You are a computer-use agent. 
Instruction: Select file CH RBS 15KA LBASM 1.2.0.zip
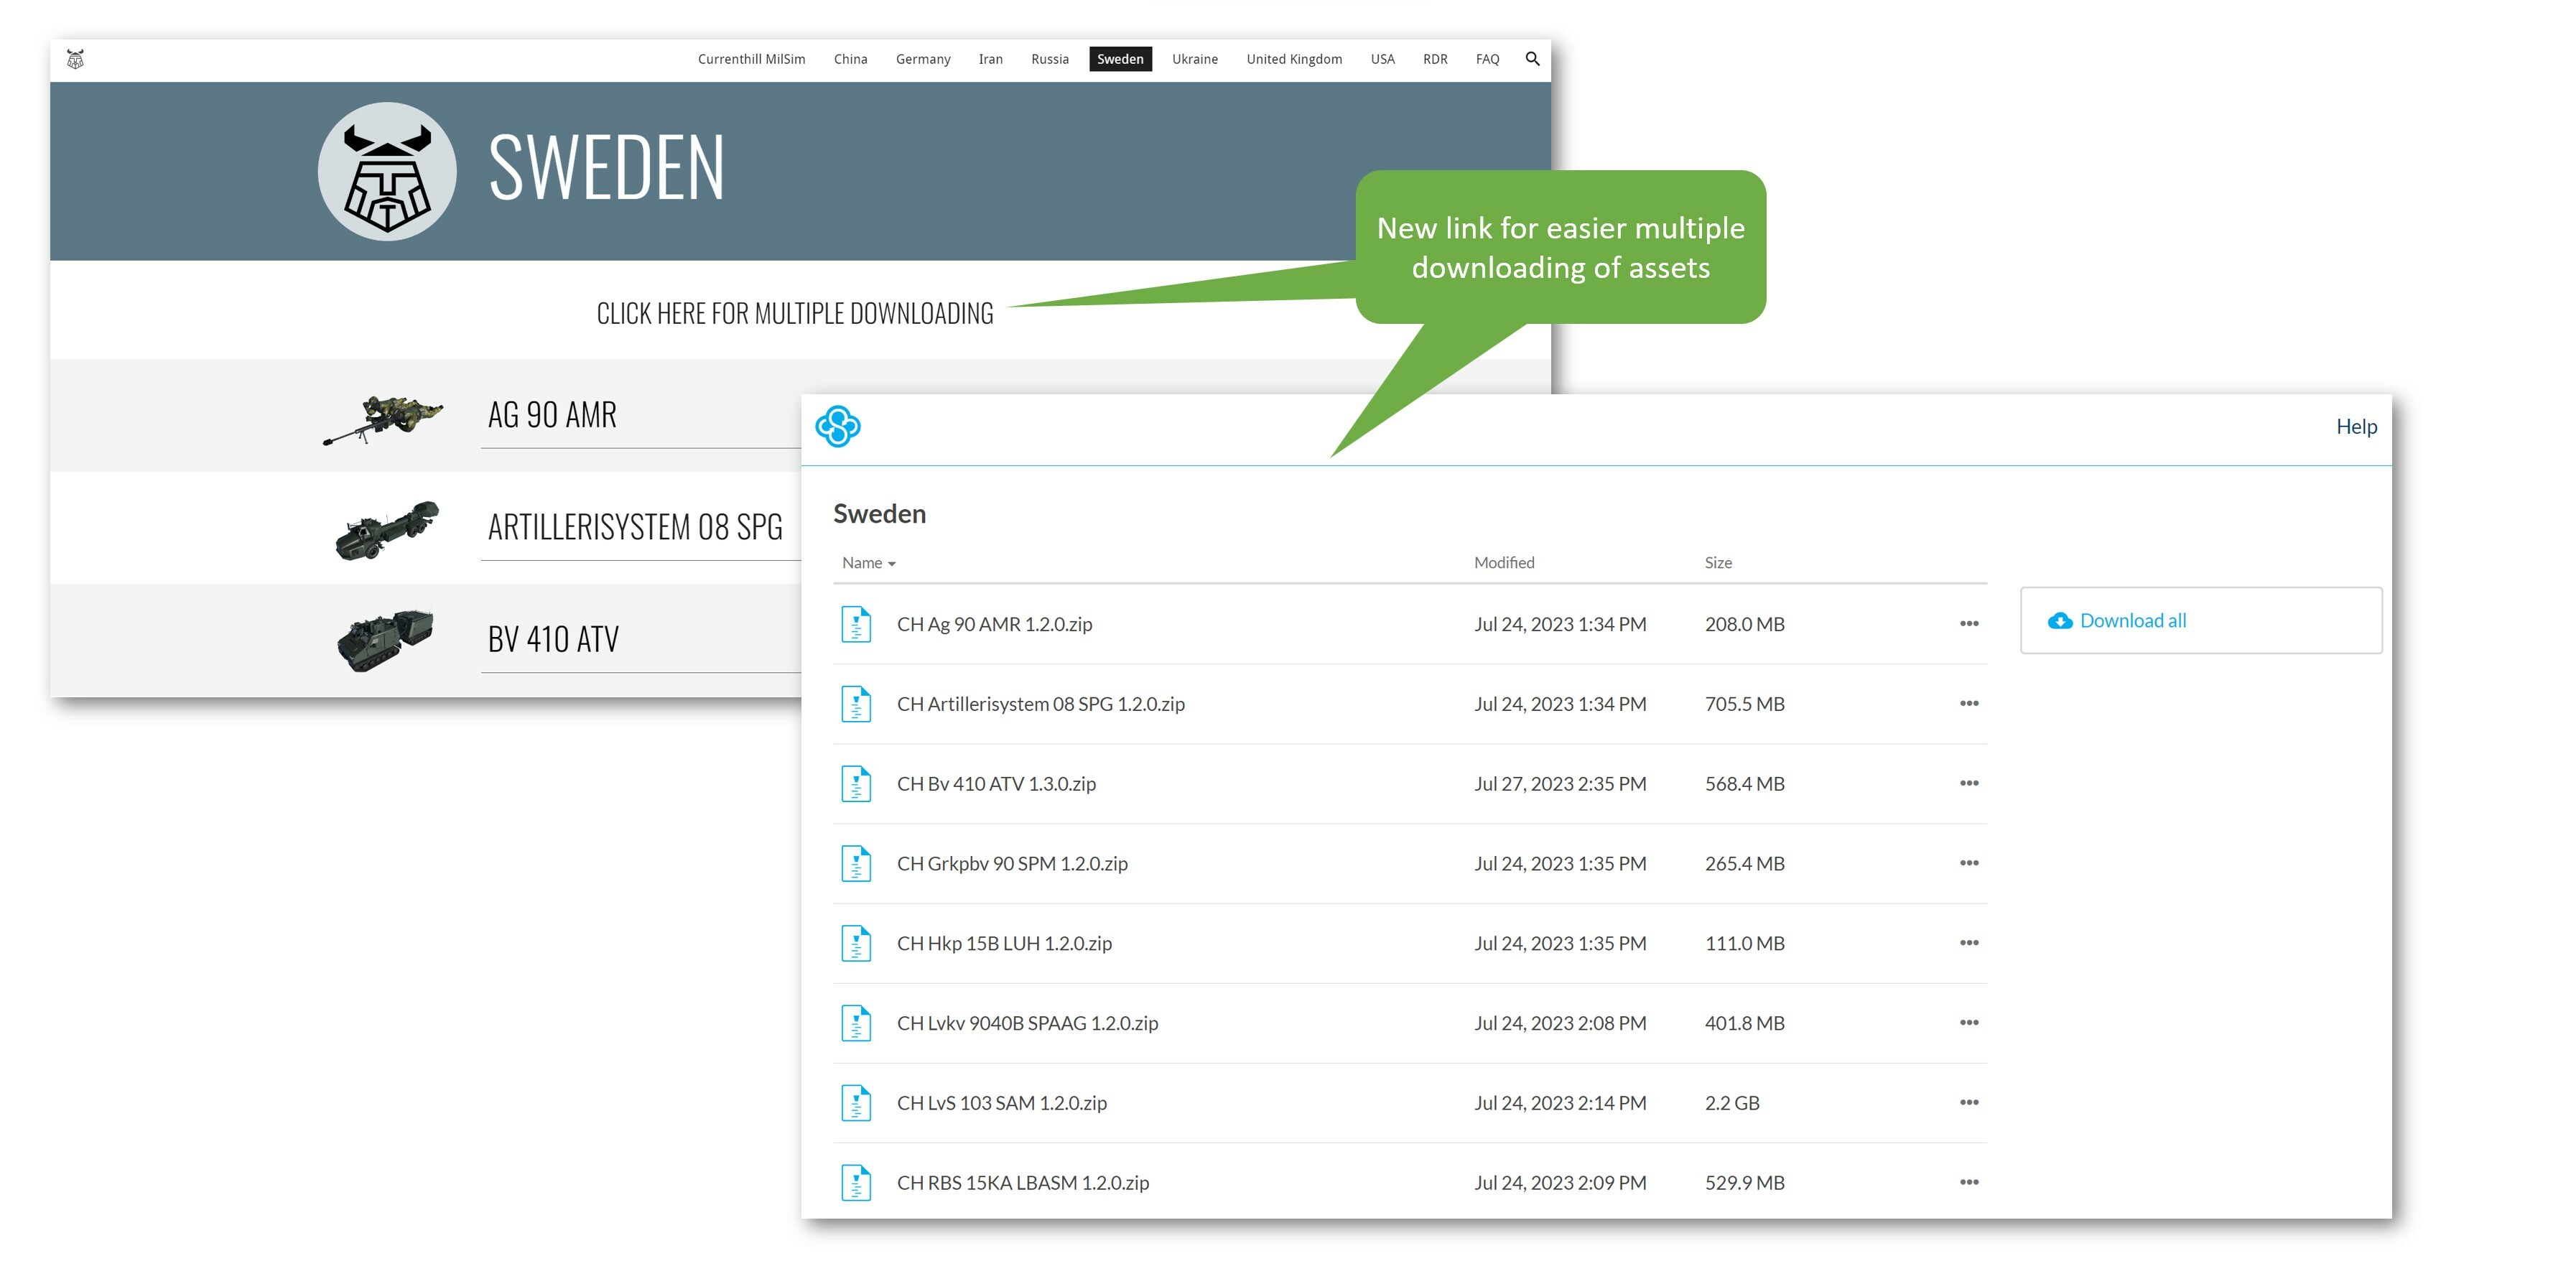tap(1023, 1183)
